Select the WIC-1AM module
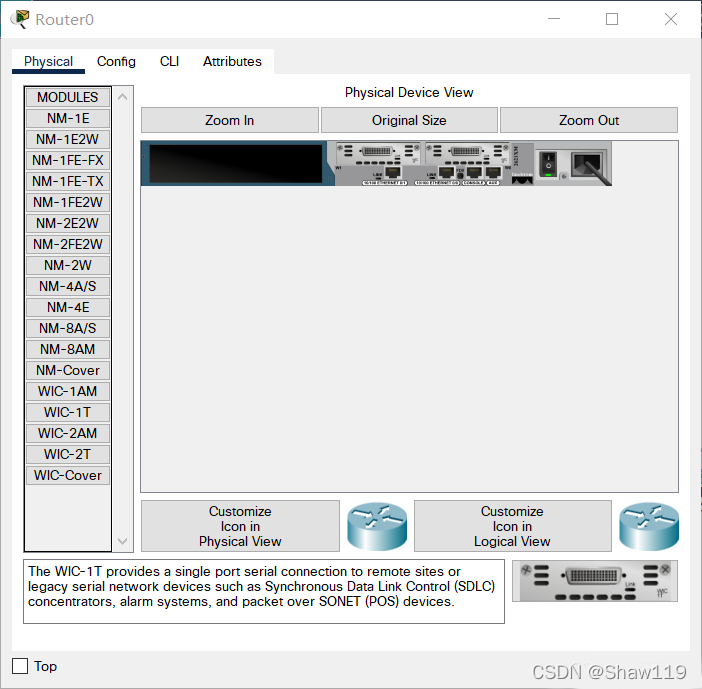Image resolution: width=702 pixels, height=689 pixels. tap(68, 391)
